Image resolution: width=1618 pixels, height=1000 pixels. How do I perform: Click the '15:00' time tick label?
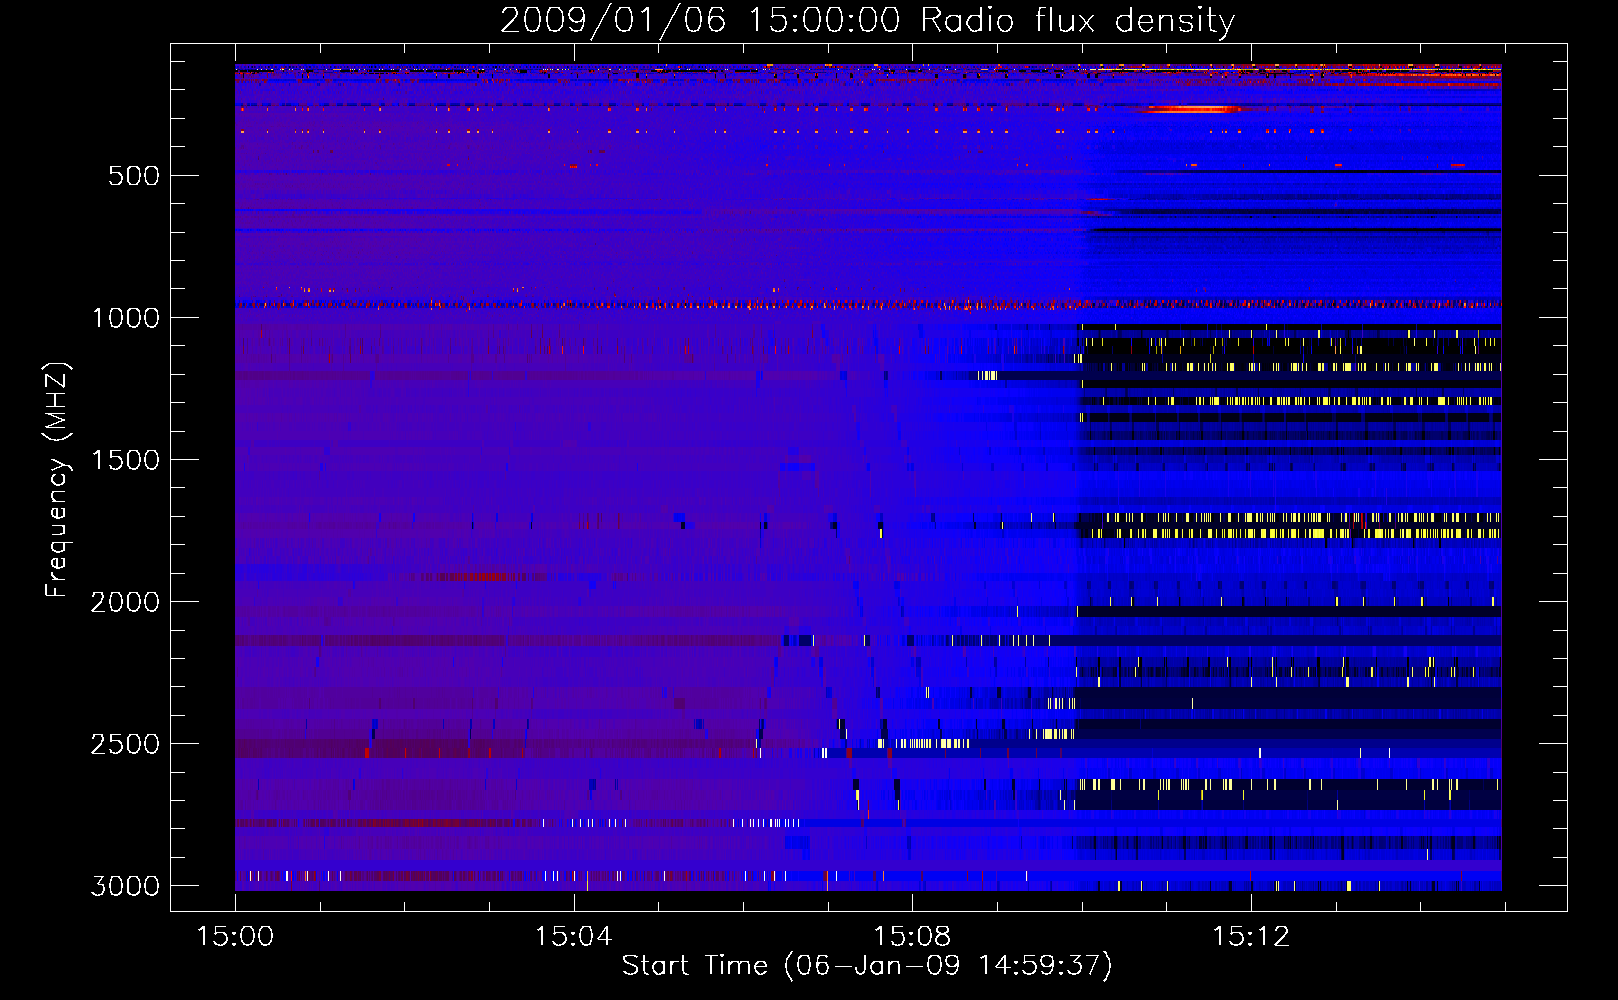point(235,937)
